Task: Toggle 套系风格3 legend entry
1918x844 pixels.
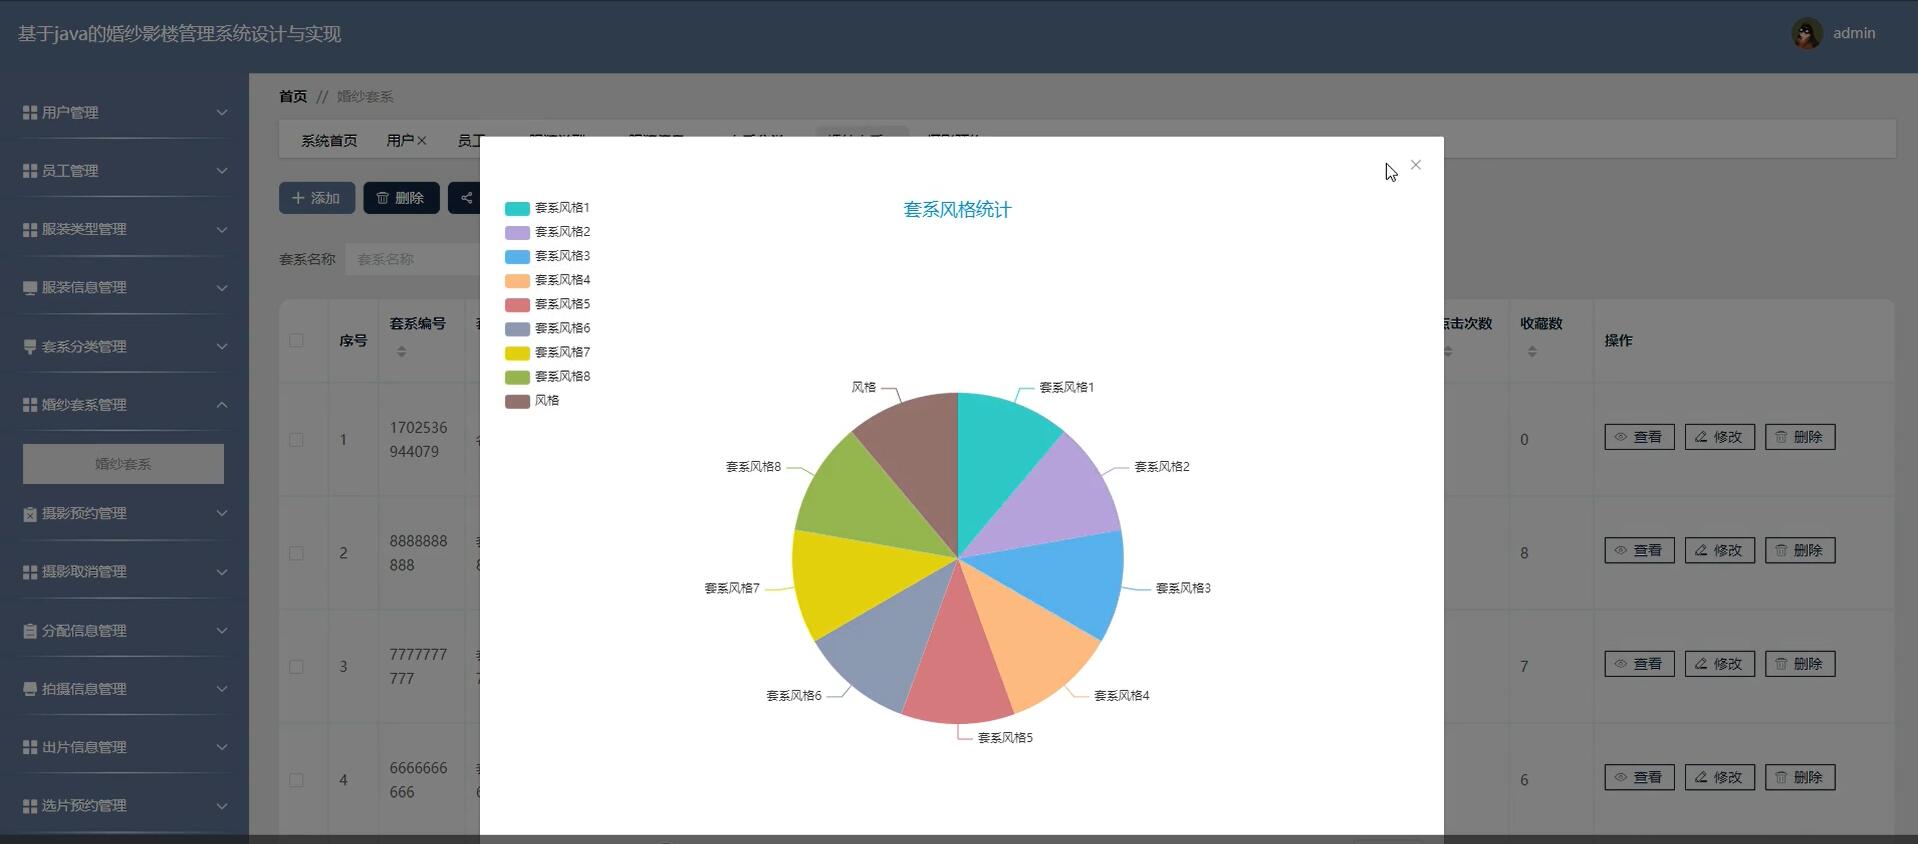Action: coord(547,256)
